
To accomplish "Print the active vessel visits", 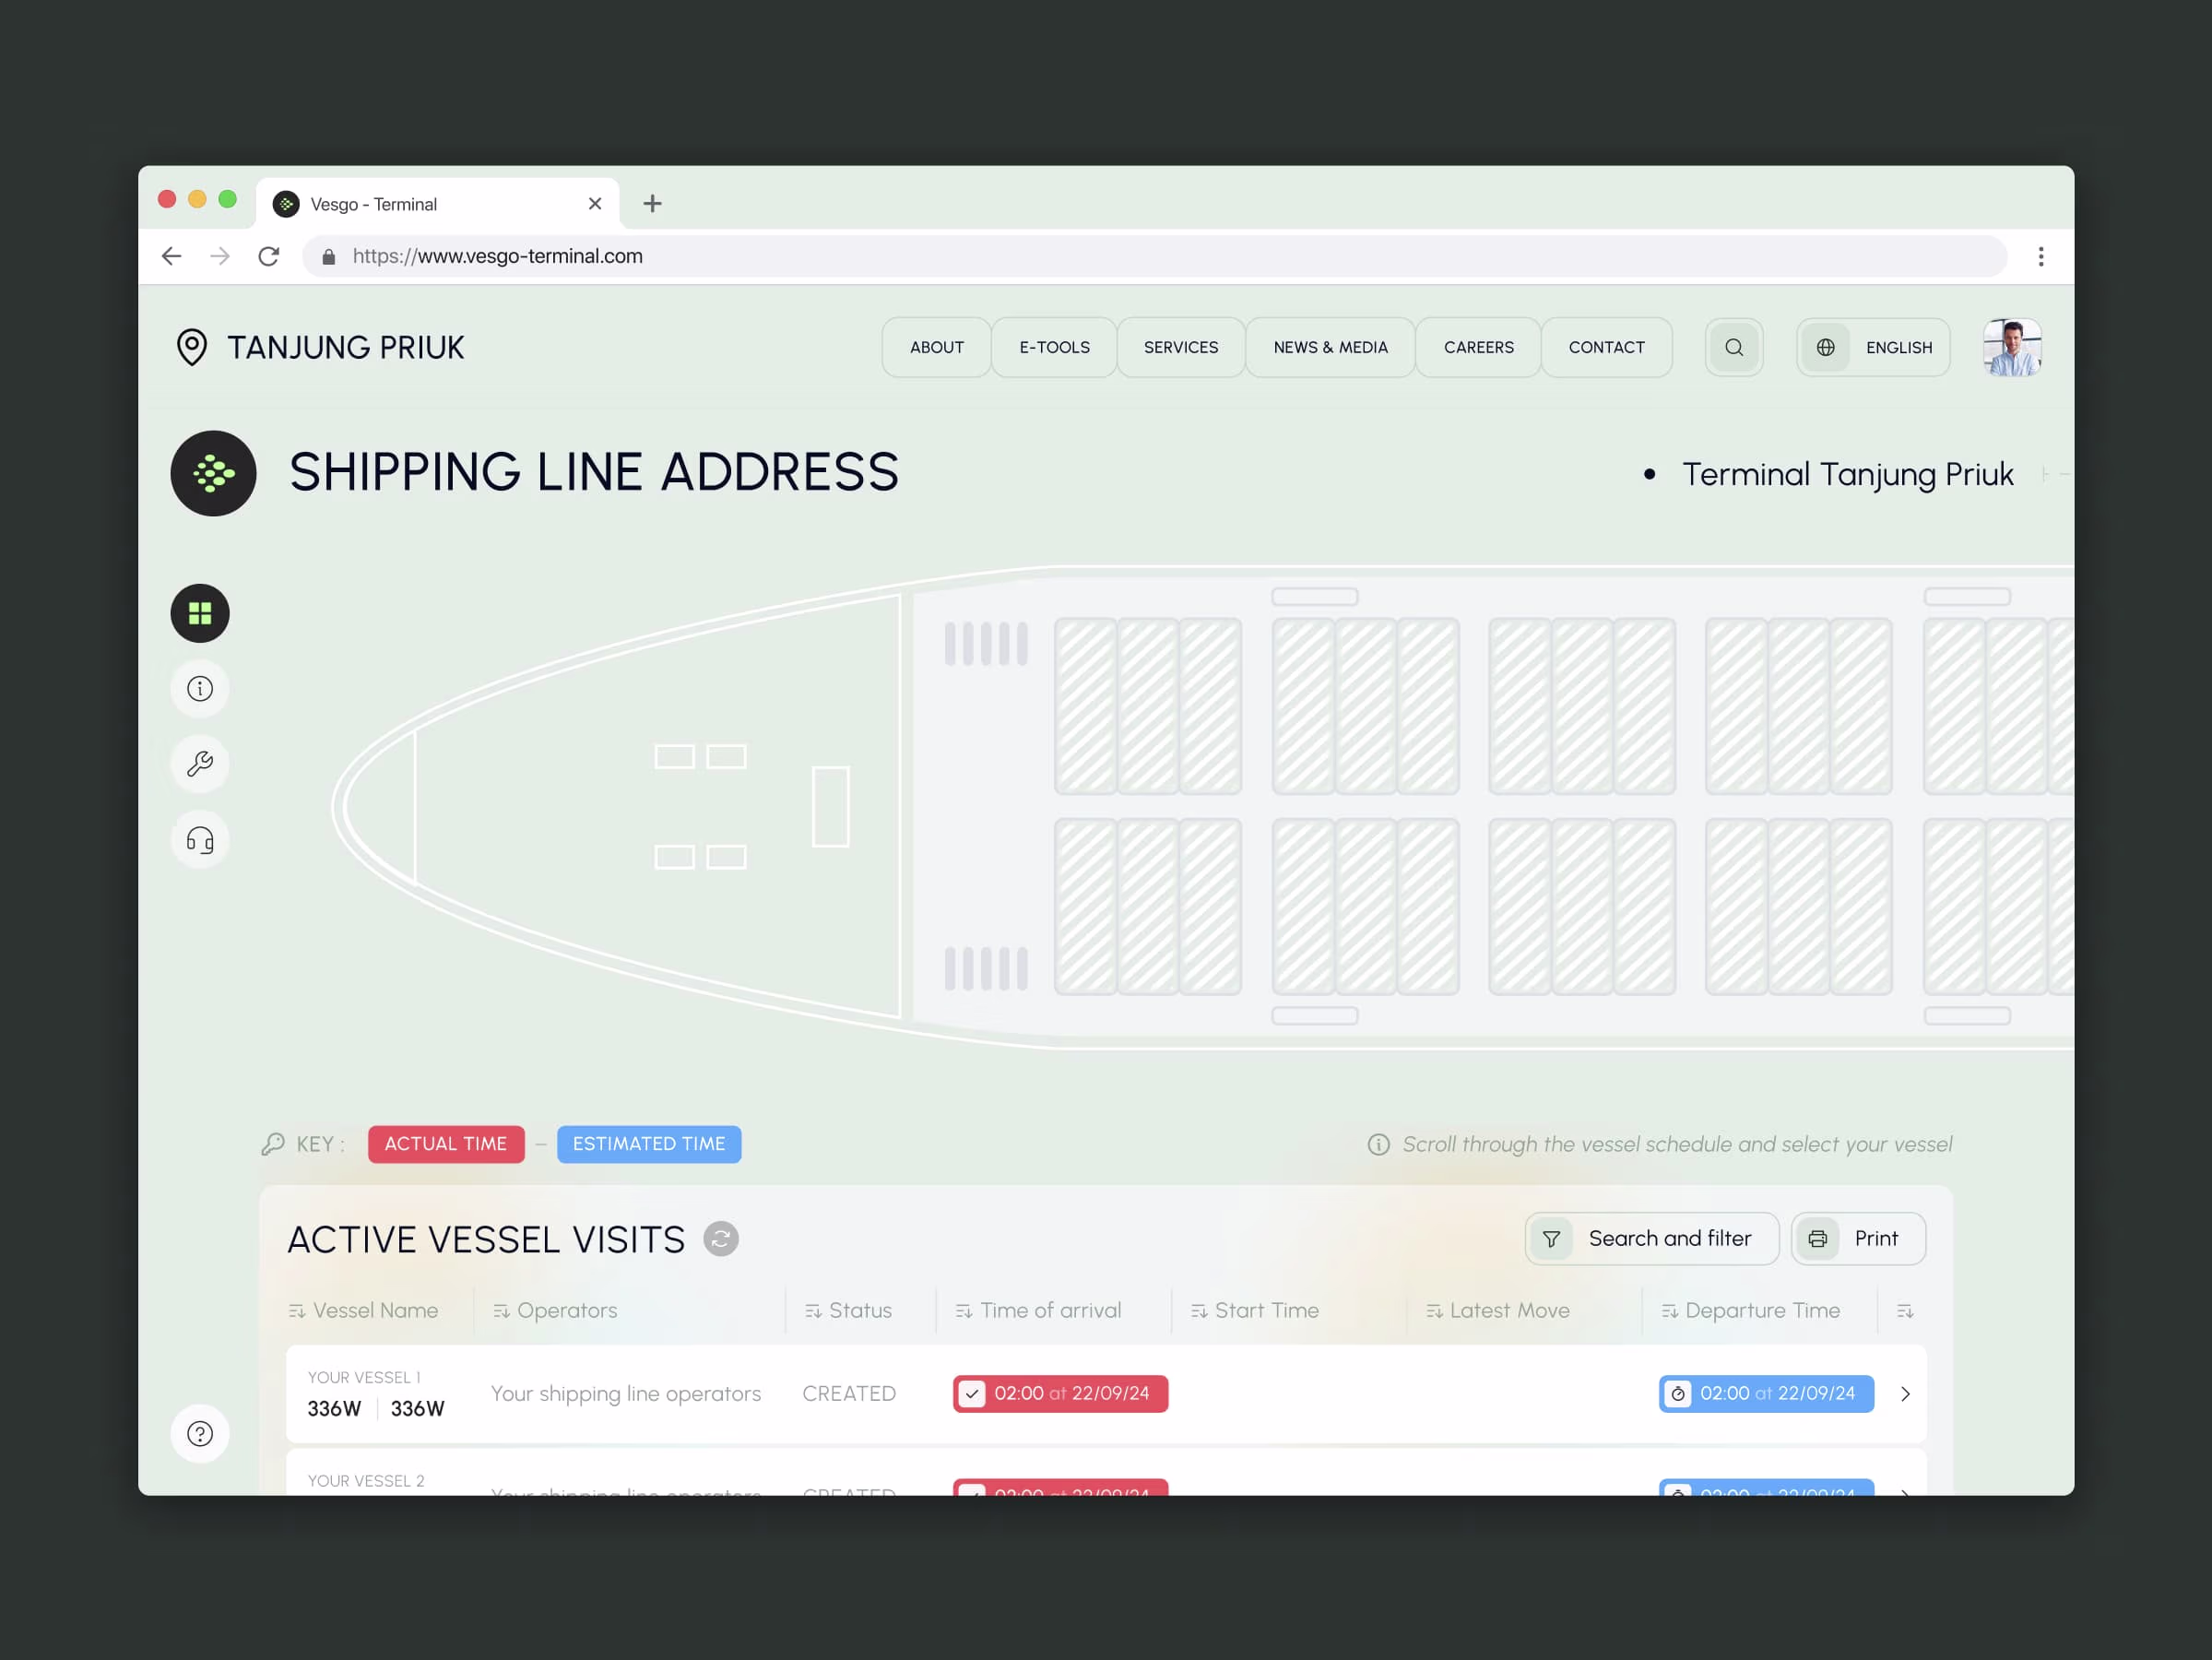I will coord(1857,1238).
